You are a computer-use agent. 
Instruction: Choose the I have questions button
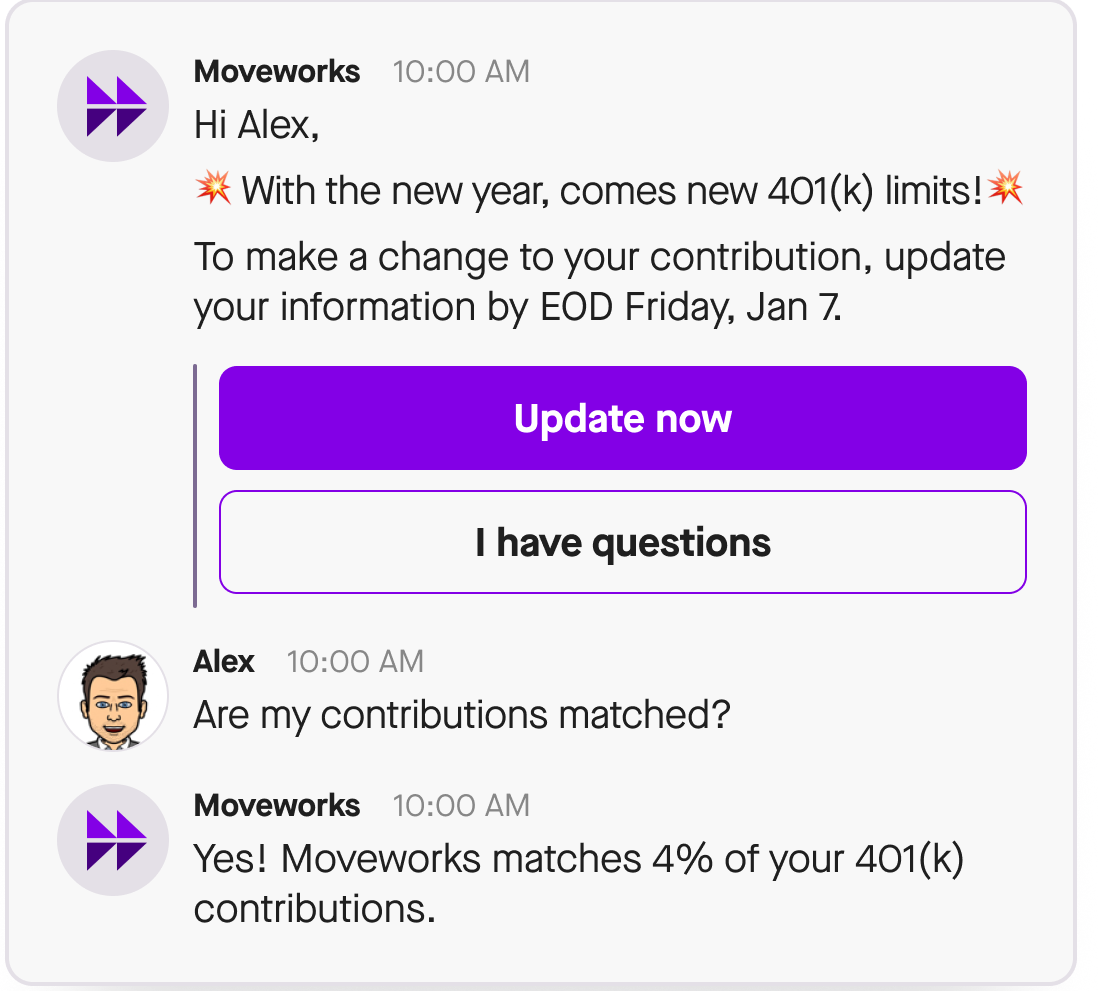[x=622, y=542]
